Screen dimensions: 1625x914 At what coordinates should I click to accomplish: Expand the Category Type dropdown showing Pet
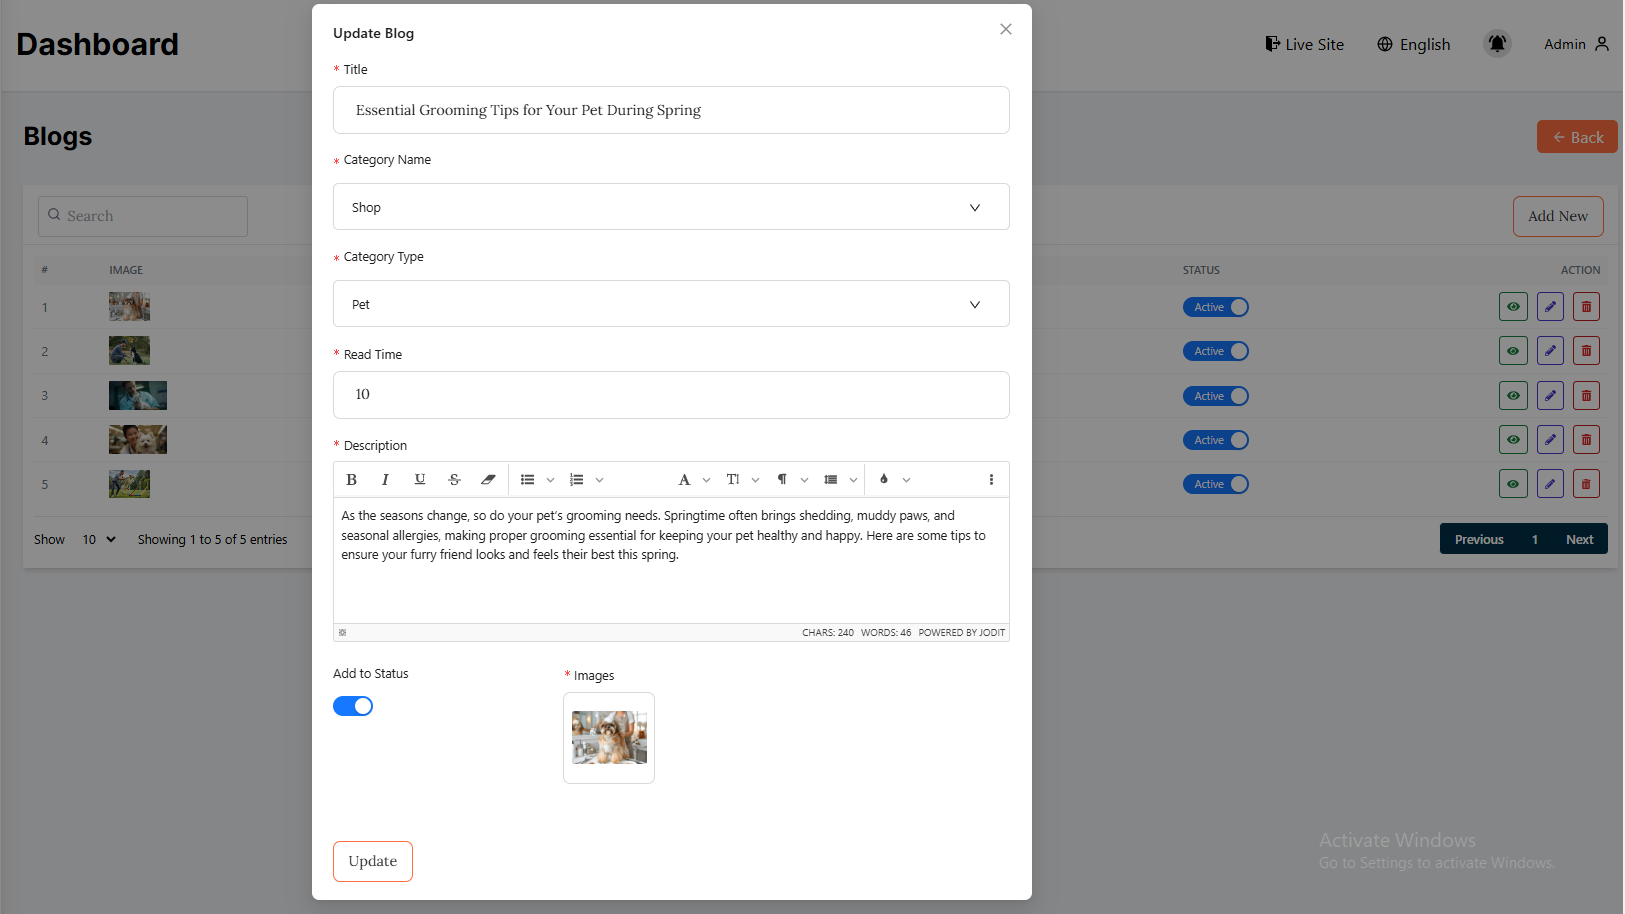[671, 304]
